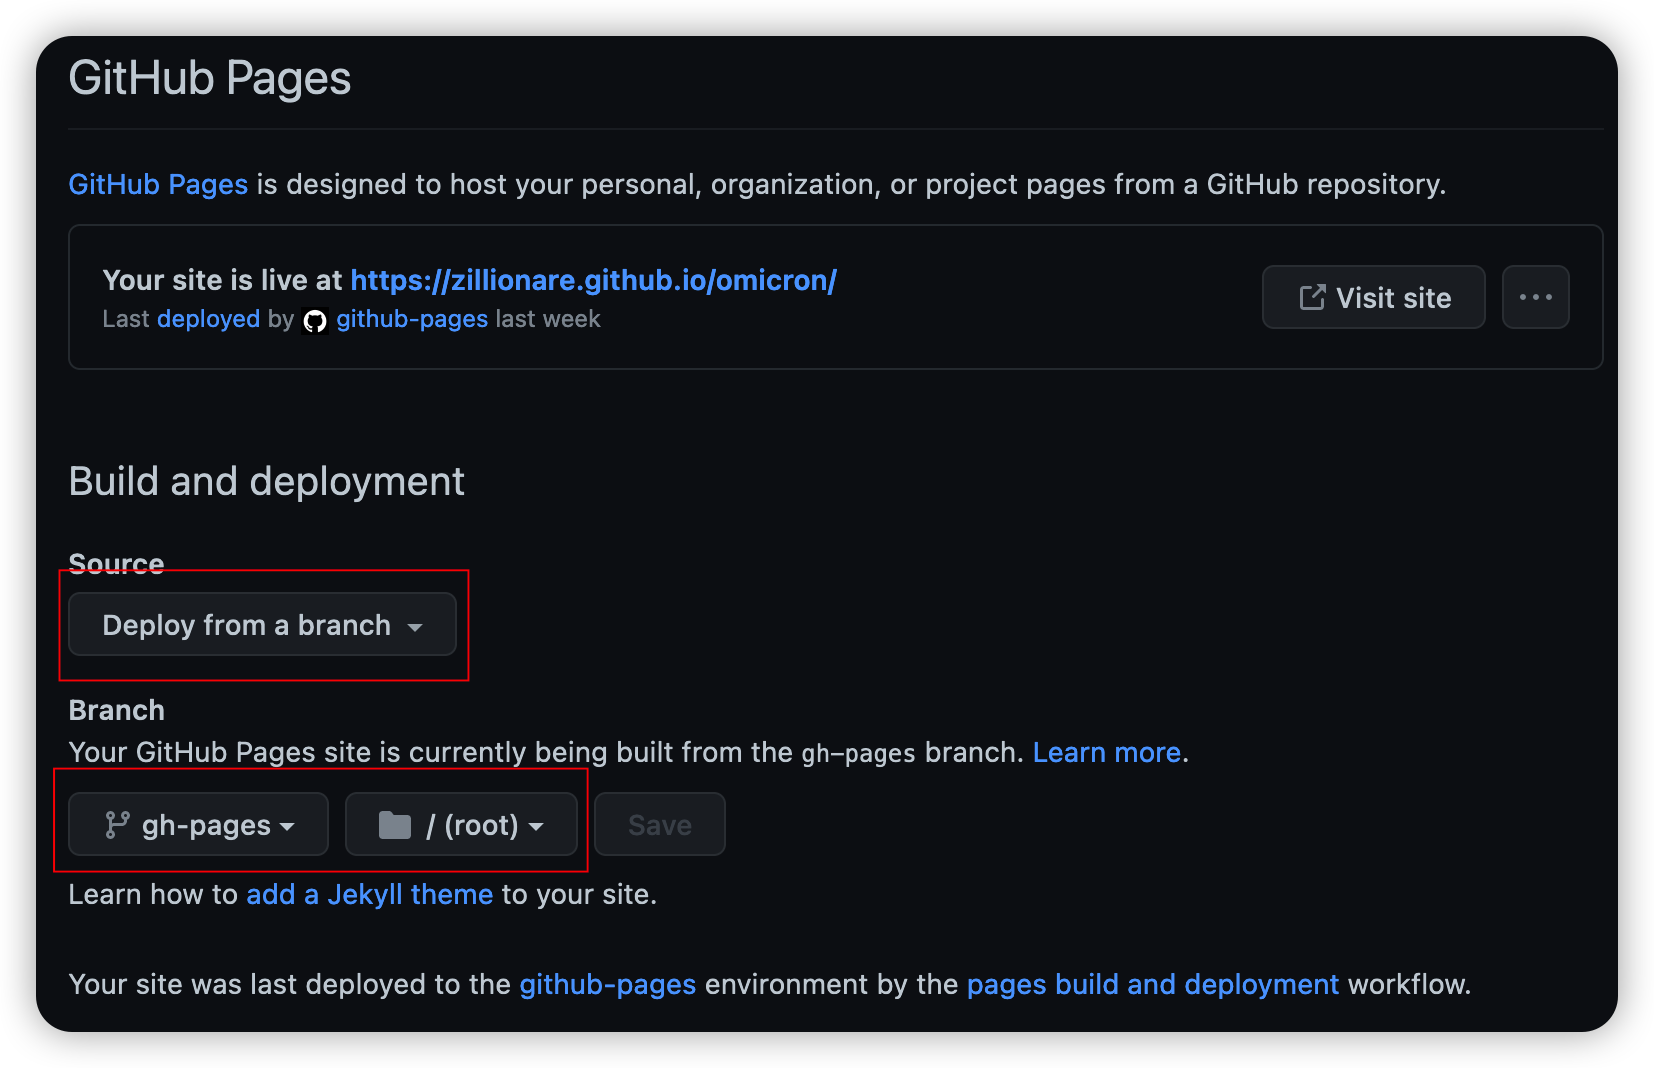Click the GitHub octocat avatar icon
The image size is (1654, 1068).
[315, 321]
